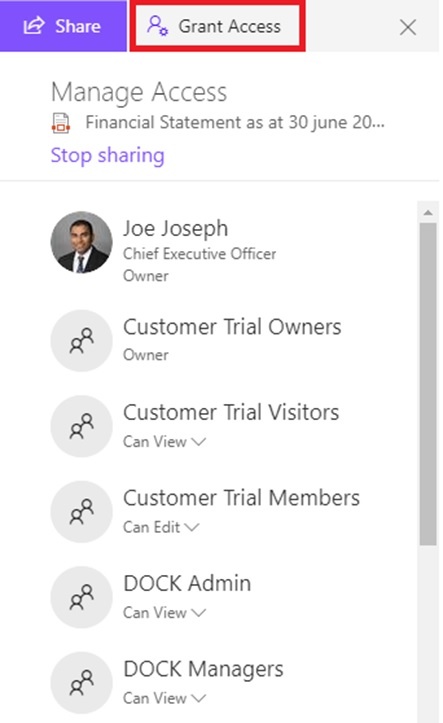Image resolution: width=443 pixels, height=723 pixels.
Task: Click Joe Joseph's profile photo
Action: pos(81,242)
